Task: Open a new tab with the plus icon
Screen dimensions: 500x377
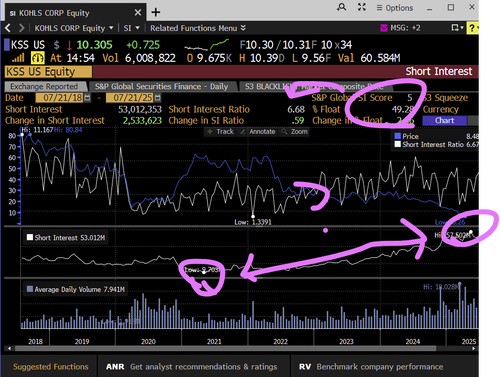Action: pyautogui.click(x=156, y=12)
